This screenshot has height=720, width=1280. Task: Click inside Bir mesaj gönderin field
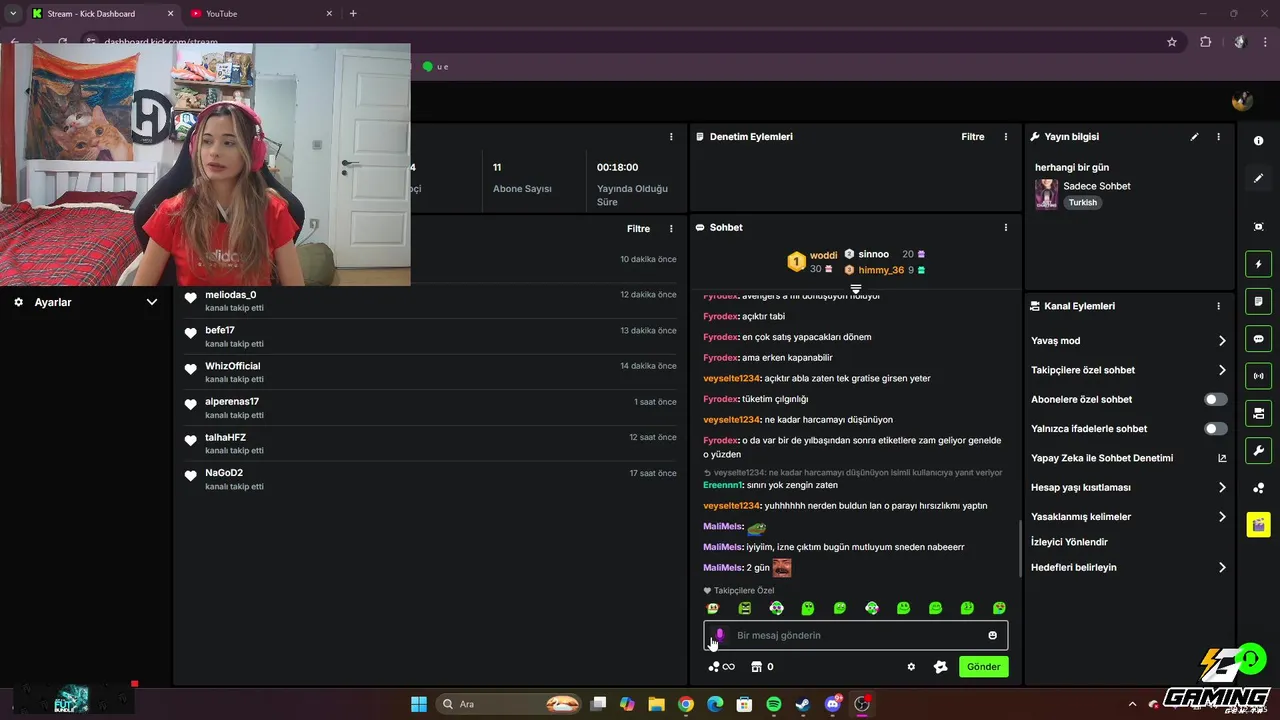point(855,635)
